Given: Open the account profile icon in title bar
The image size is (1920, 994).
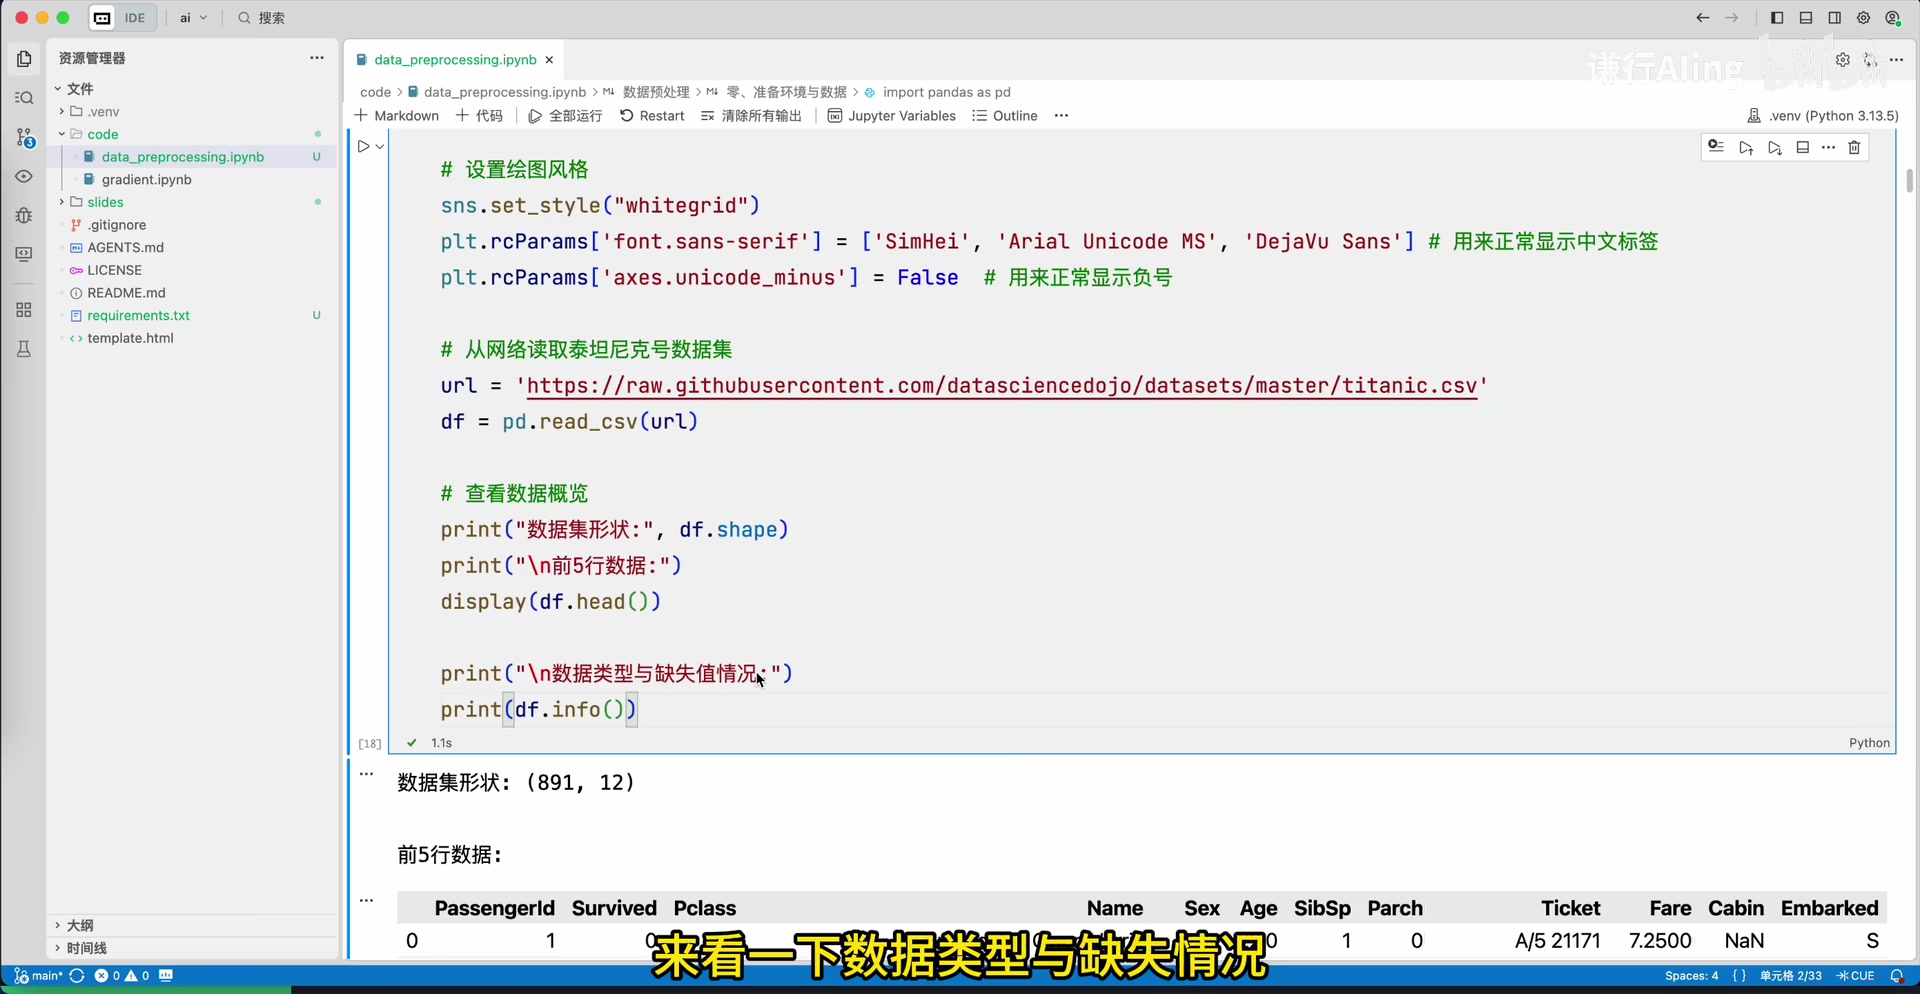Looking at the screenshot, I should point(1893,18).
